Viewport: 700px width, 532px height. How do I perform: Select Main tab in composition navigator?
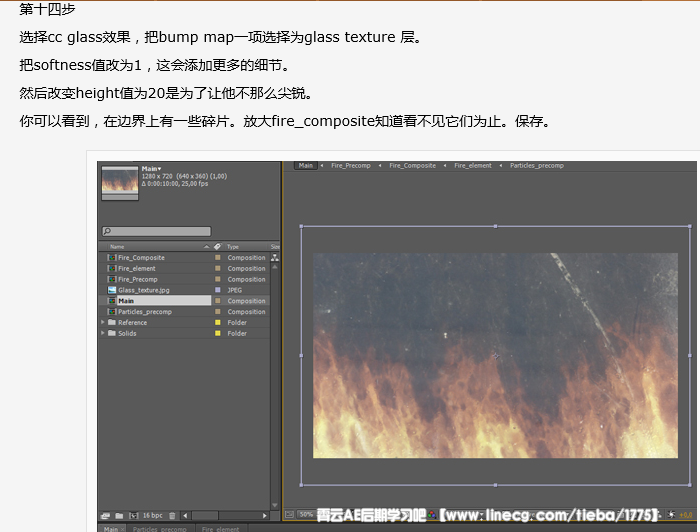[x=306, y=166]
